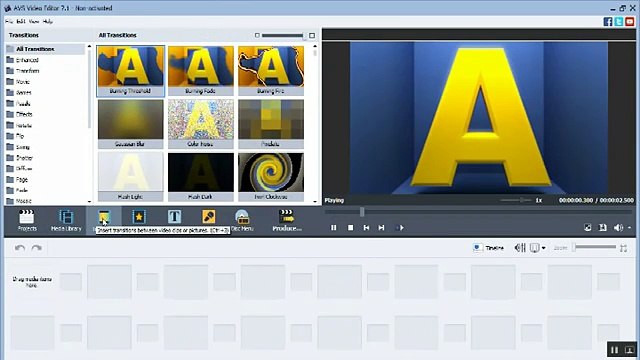Open the audio mixer icon
640x360 pixels.
pos(520,248)
